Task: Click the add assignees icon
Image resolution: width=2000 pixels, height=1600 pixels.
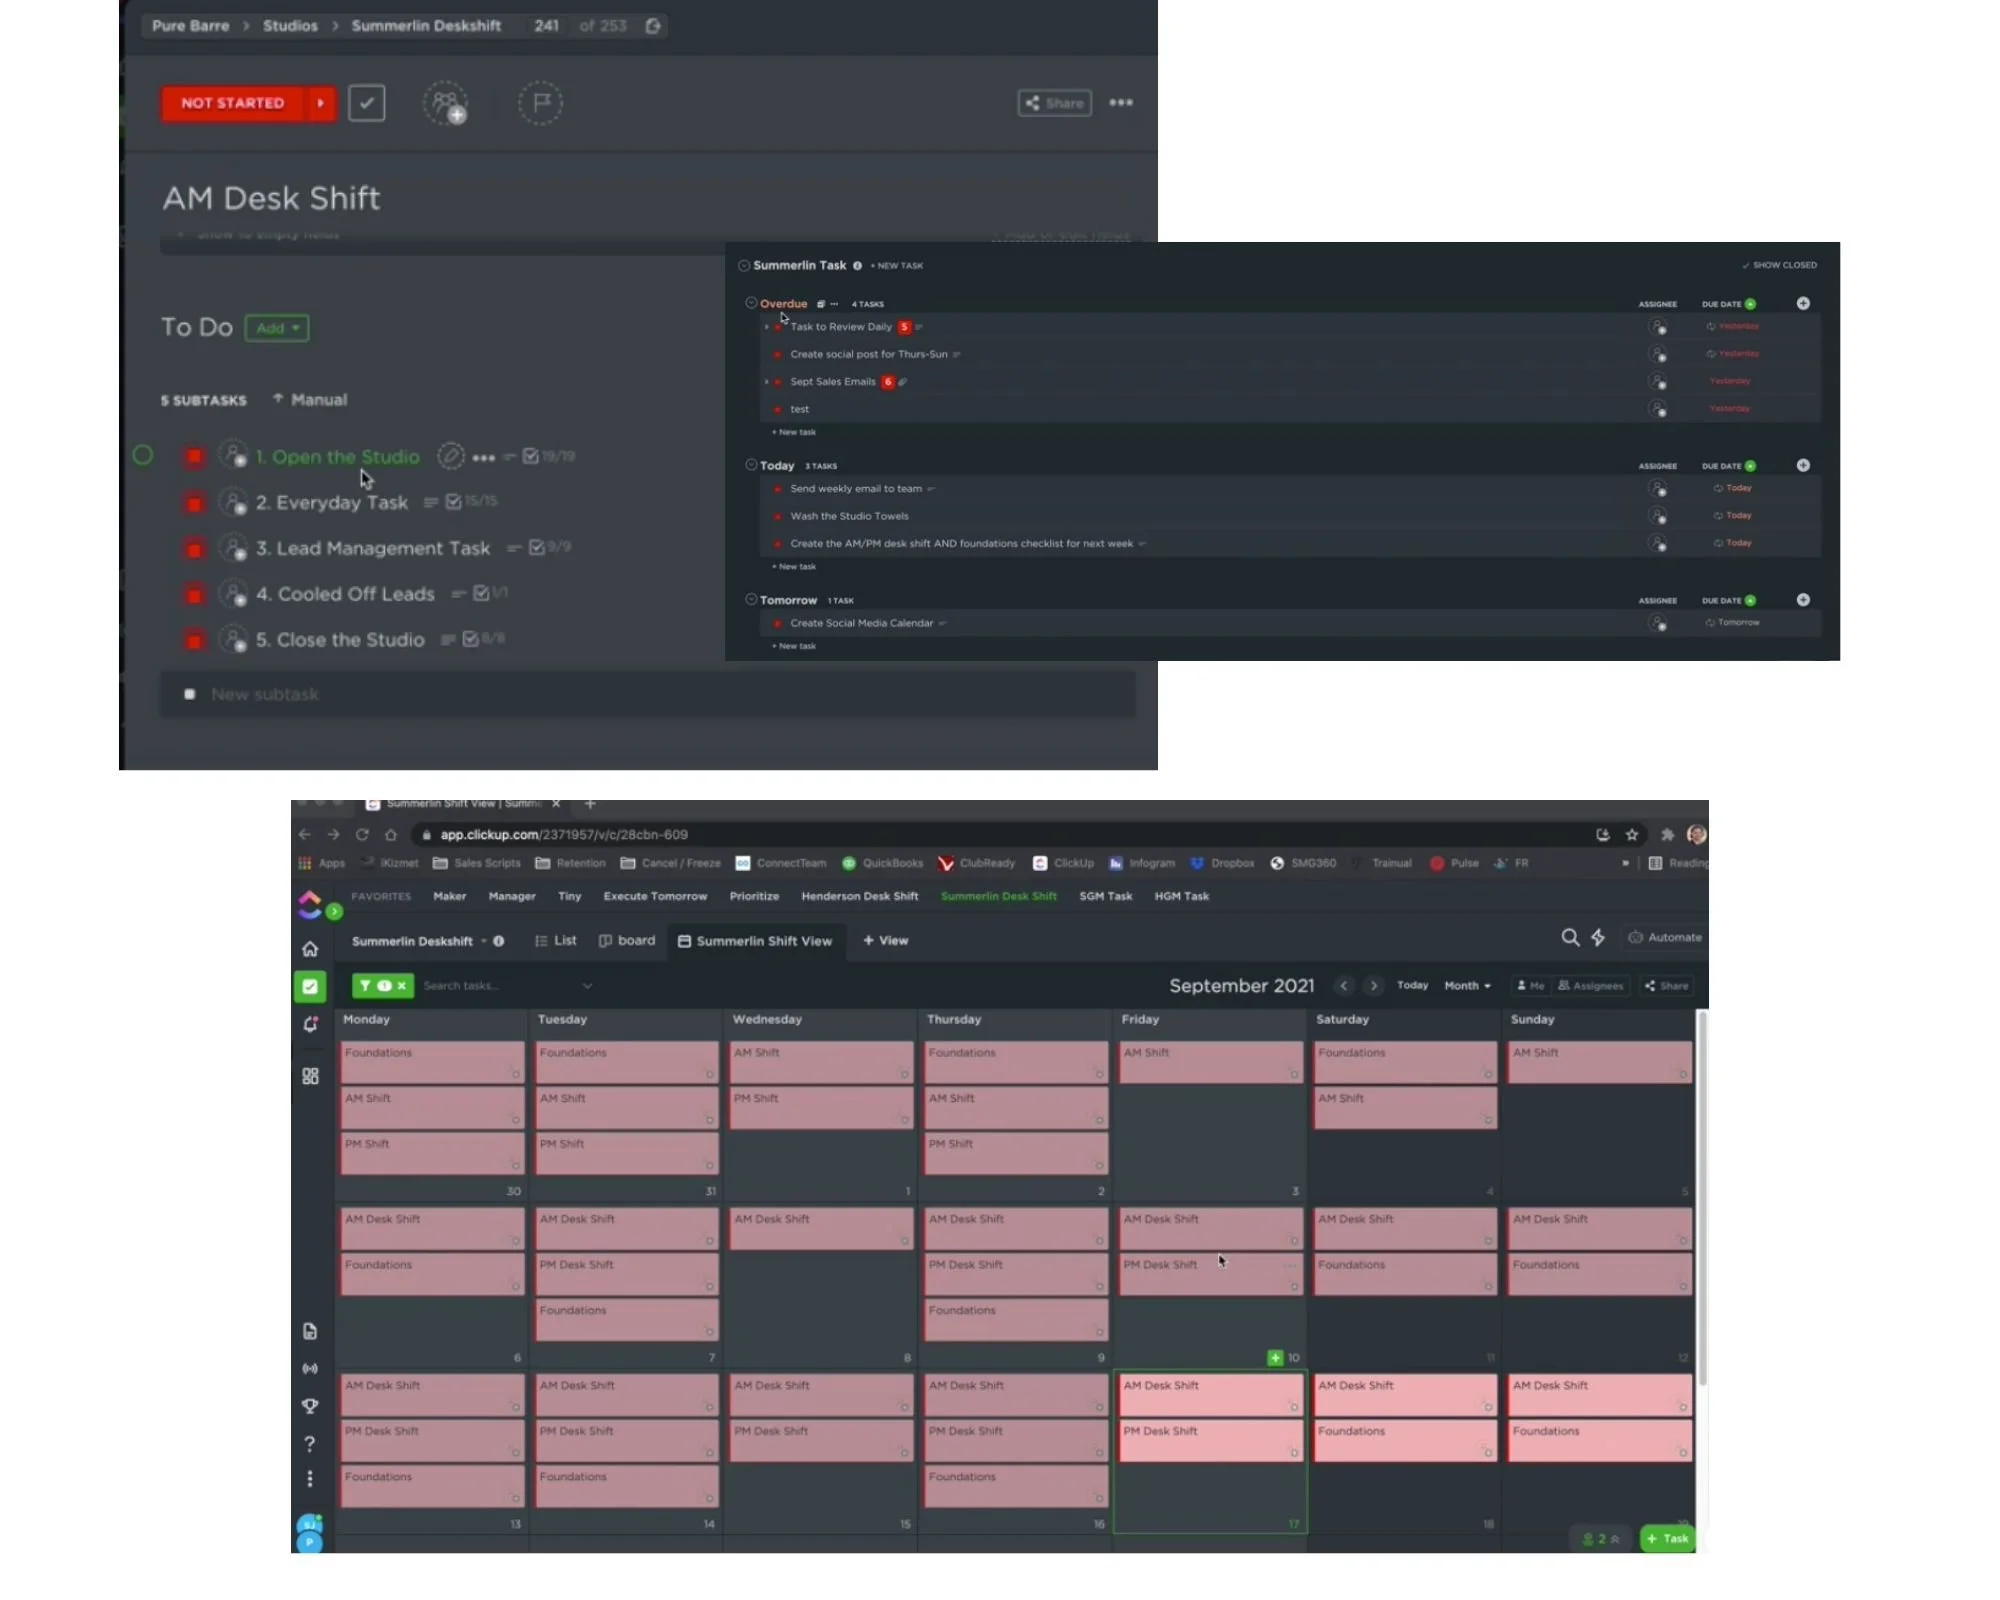Action: (446, 103)
